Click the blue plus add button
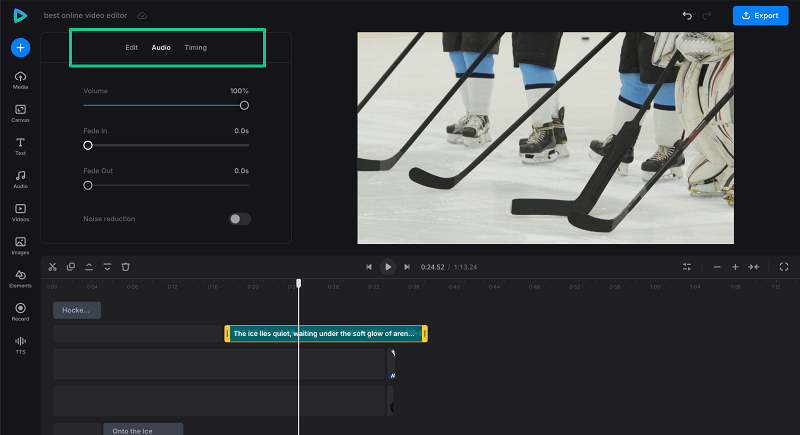The width and height of the screenshot is (800, 435). tap(20, 48)
